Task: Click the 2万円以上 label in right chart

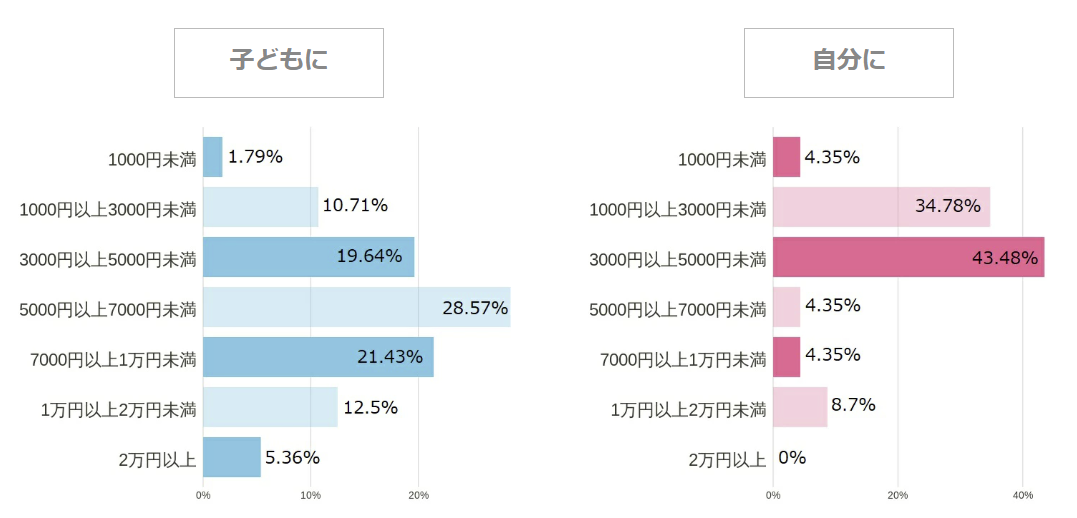Action: tap(727, 459)
